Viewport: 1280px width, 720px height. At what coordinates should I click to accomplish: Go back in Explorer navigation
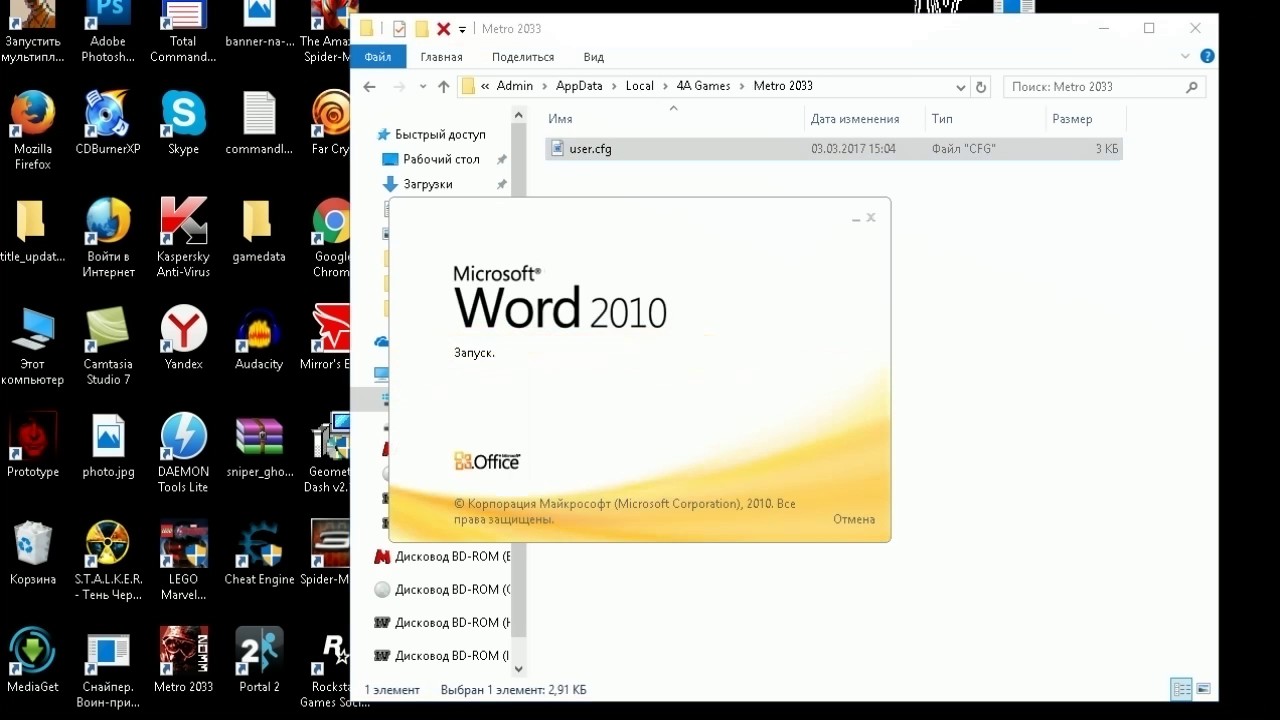[x=369, y=87]
